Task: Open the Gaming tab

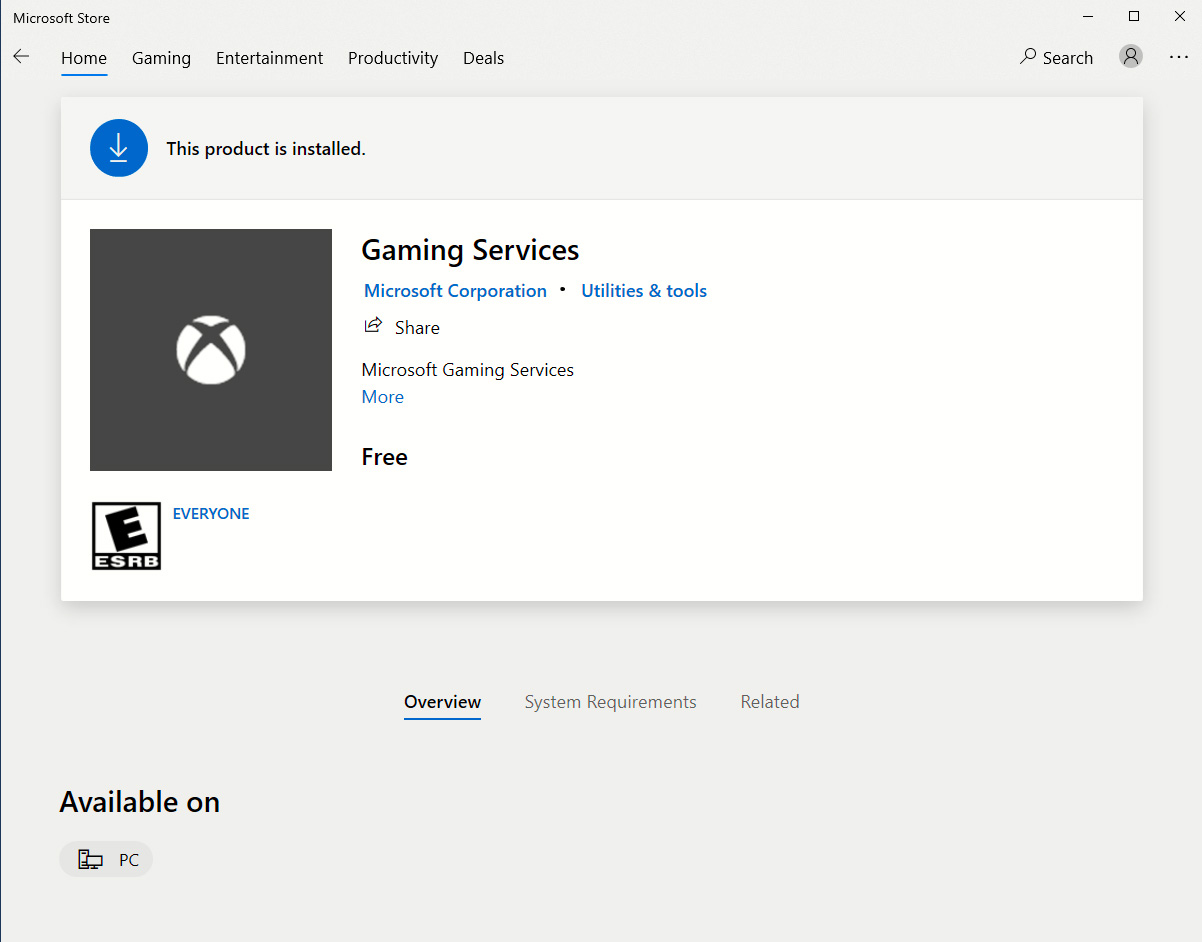Action: pyautogui.click(x=161, y=58)
